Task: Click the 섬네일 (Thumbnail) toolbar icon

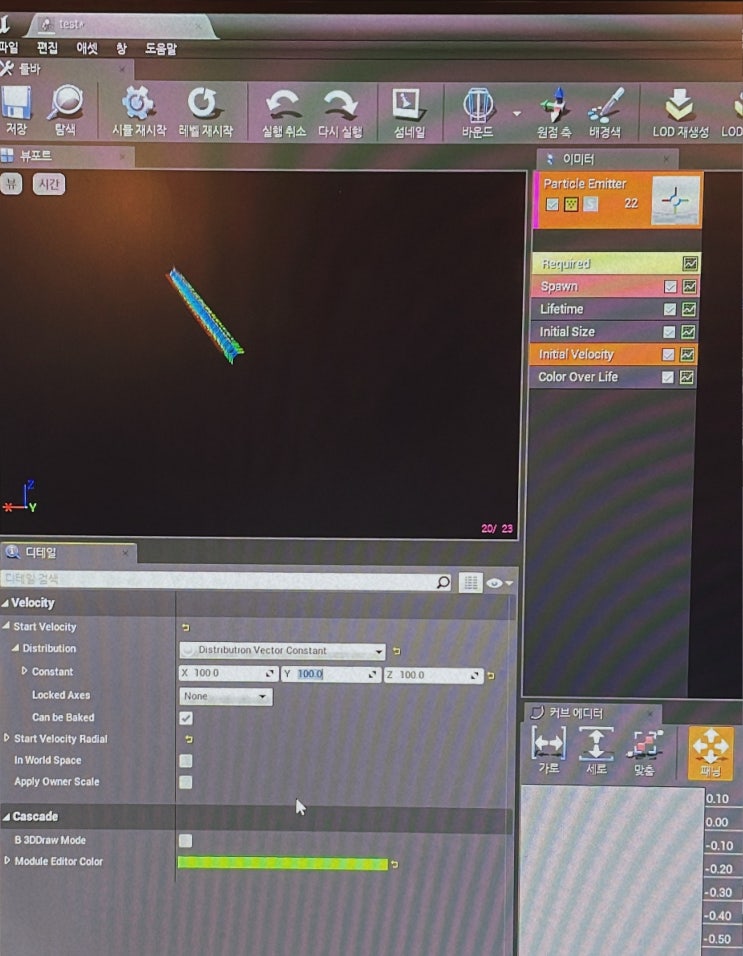Action: pyautogui.click(x=408, y=104)
